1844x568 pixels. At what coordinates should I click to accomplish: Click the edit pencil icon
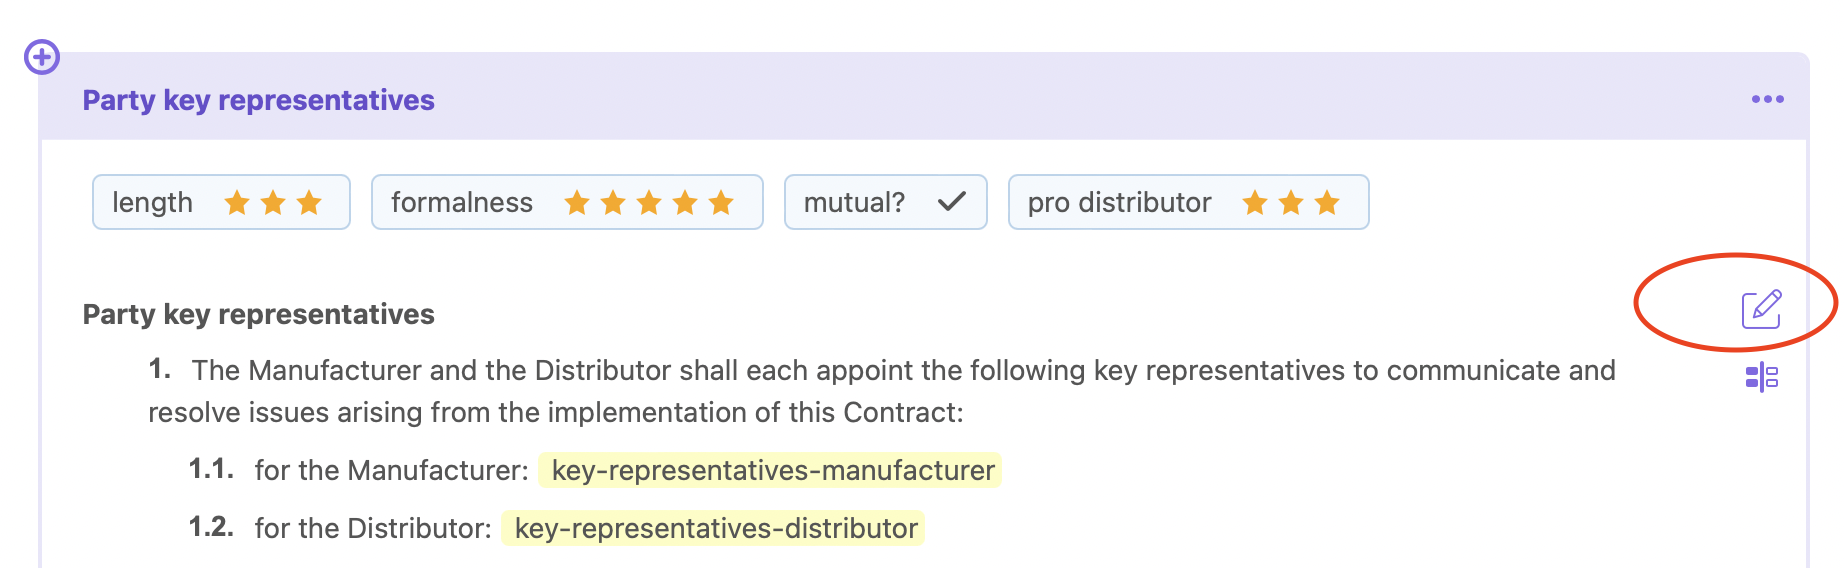point(1761,309)
